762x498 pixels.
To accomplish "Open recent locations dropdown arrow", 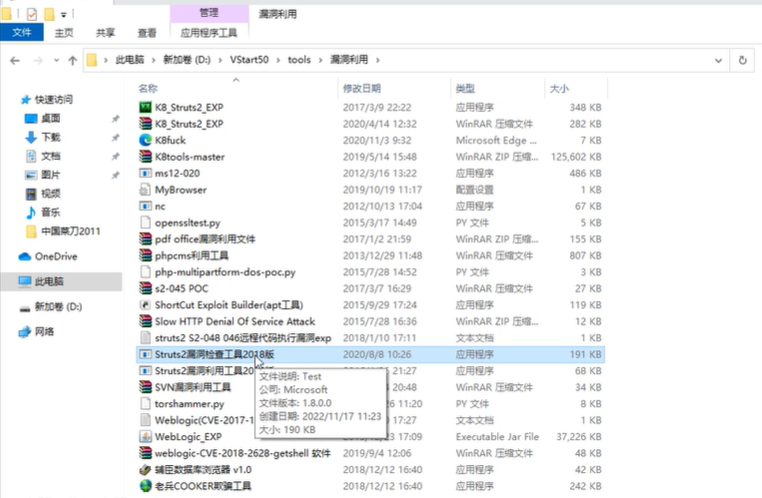I will [56, 60].
